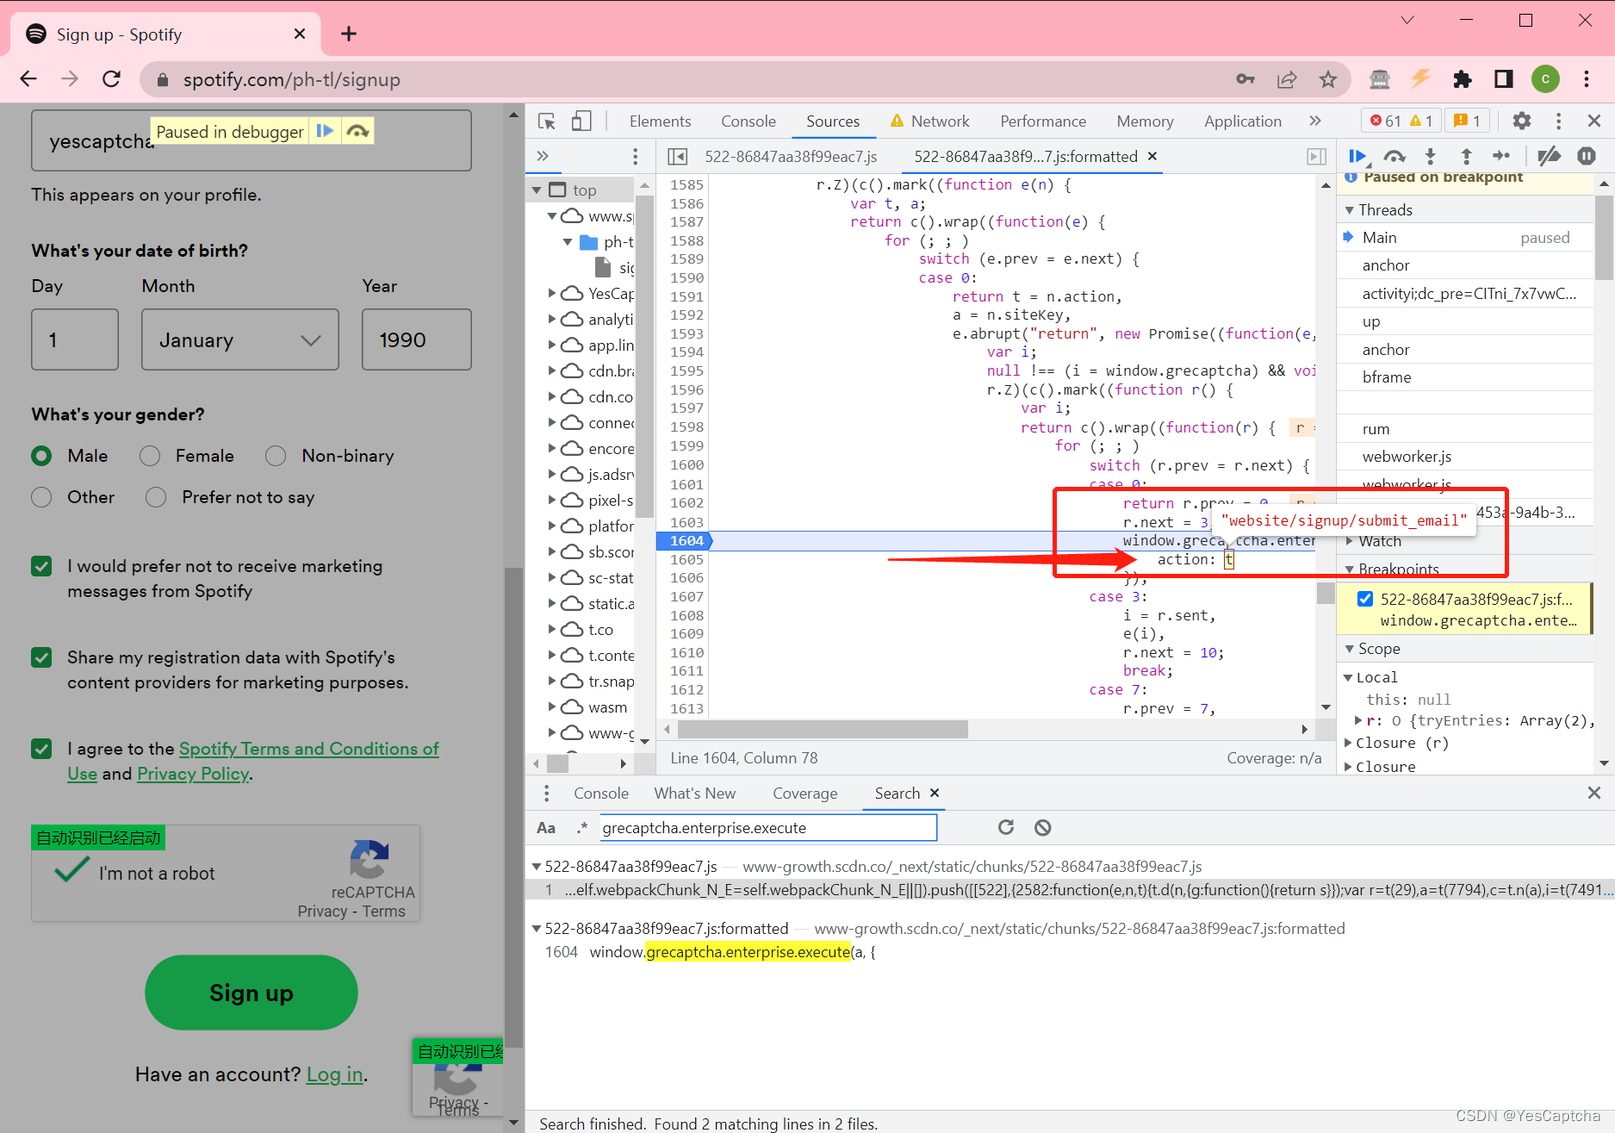
Task: Reload the browser page
Action: click(111, 79)
